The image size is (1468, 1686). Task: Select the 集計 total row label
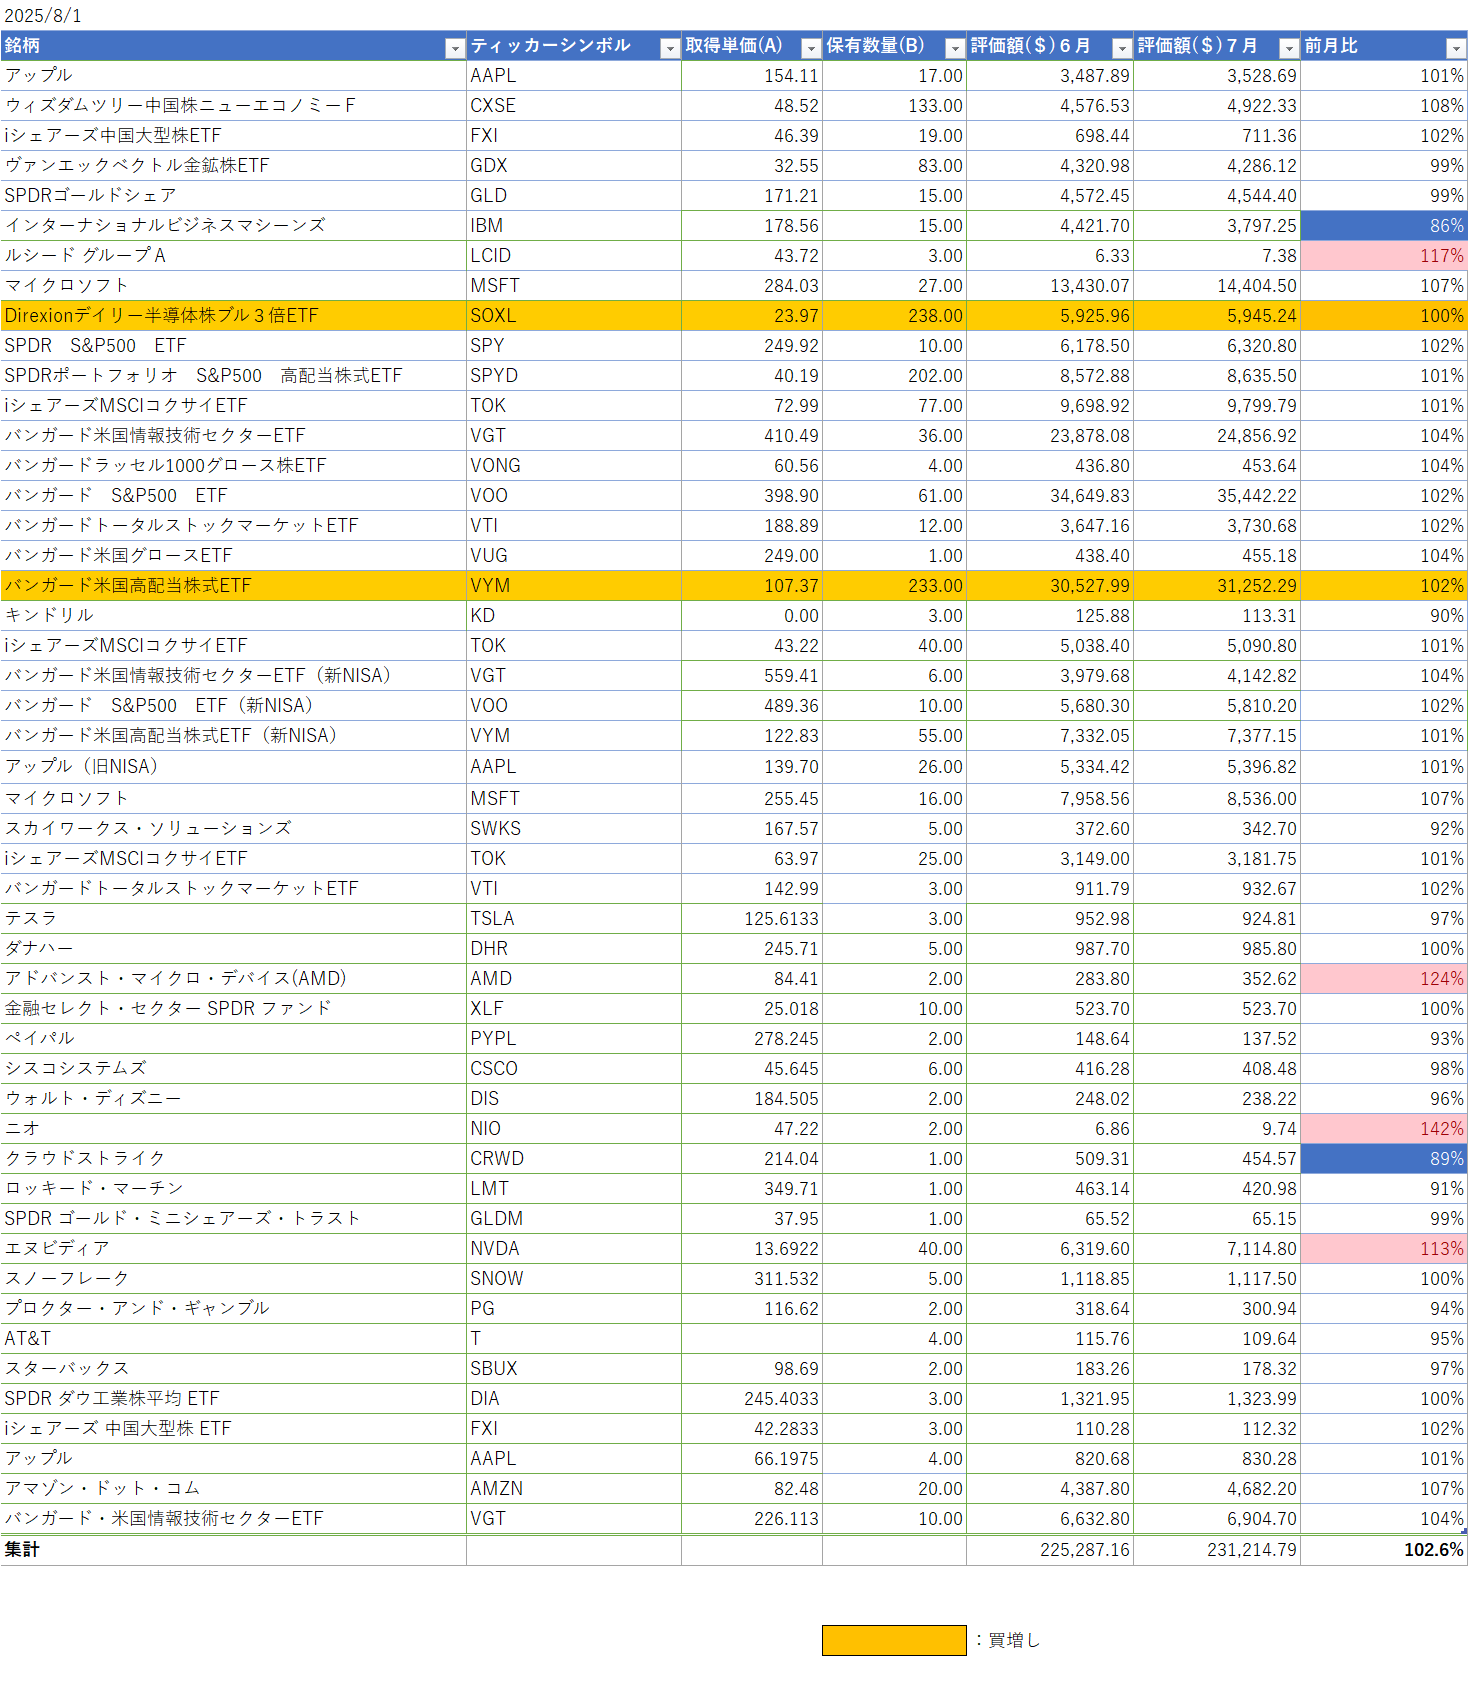click(233, 1550)
